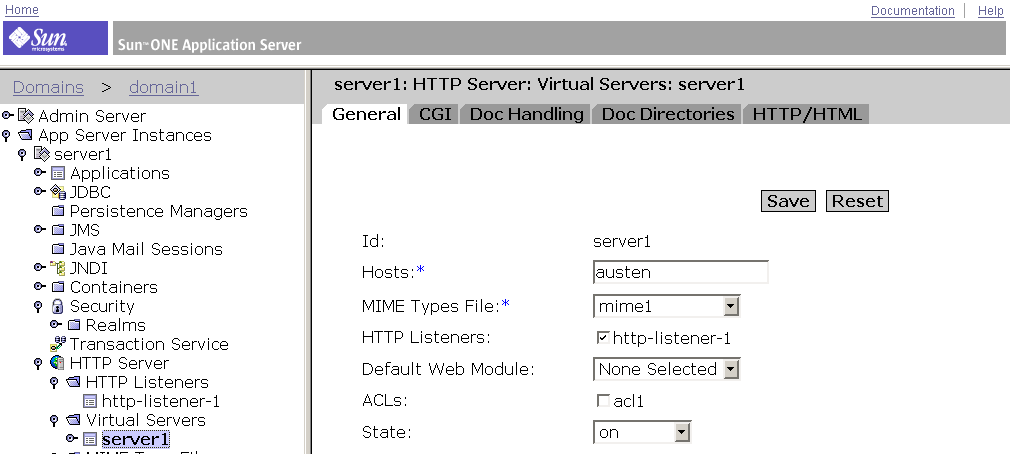Go to the Domains breadcrumb link
Screen dimensions: 1010x454
coord(48,87)
